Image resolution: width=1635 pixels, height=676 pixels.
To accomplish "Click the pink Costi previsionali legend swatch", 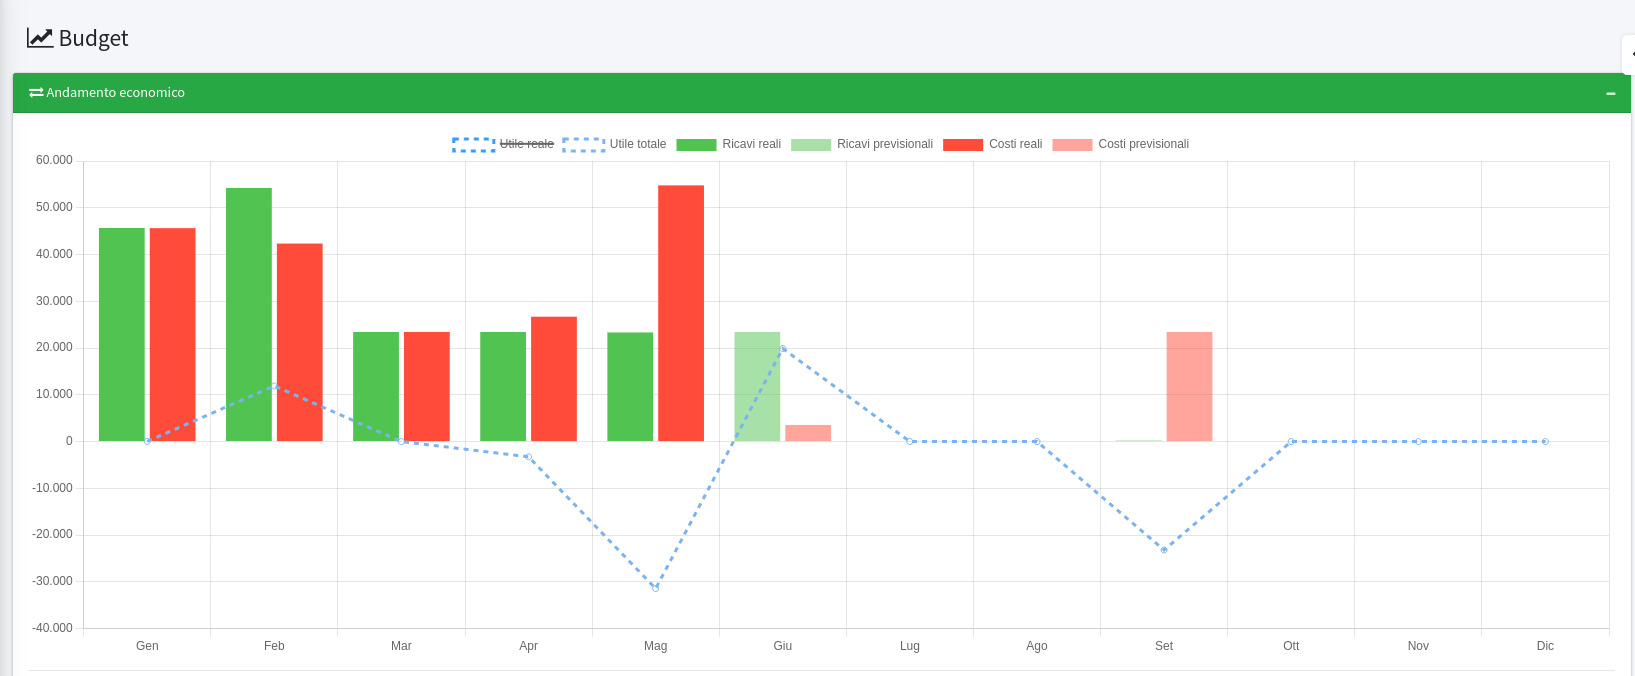I will click(x=1072, y=145).
